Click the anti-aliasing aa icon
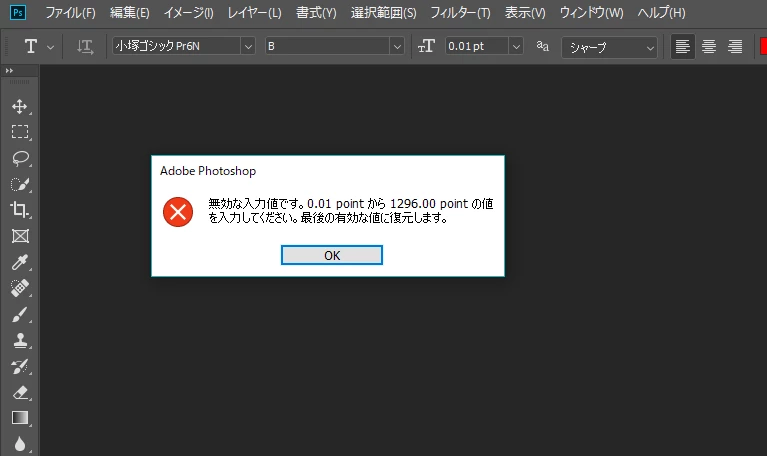Image resolution: width=767 pixels, height=456 pixels. click(542, 46)
